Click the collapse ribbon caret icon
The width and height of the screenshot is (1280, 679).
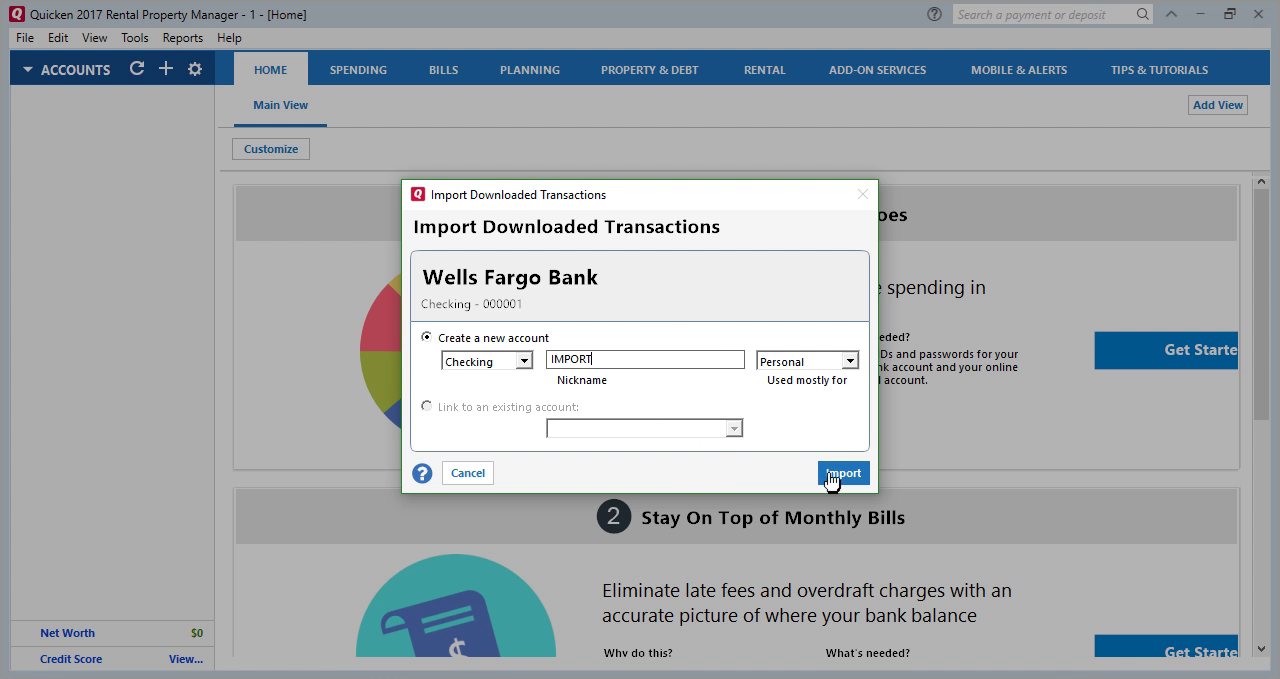tap(1171, 14)
